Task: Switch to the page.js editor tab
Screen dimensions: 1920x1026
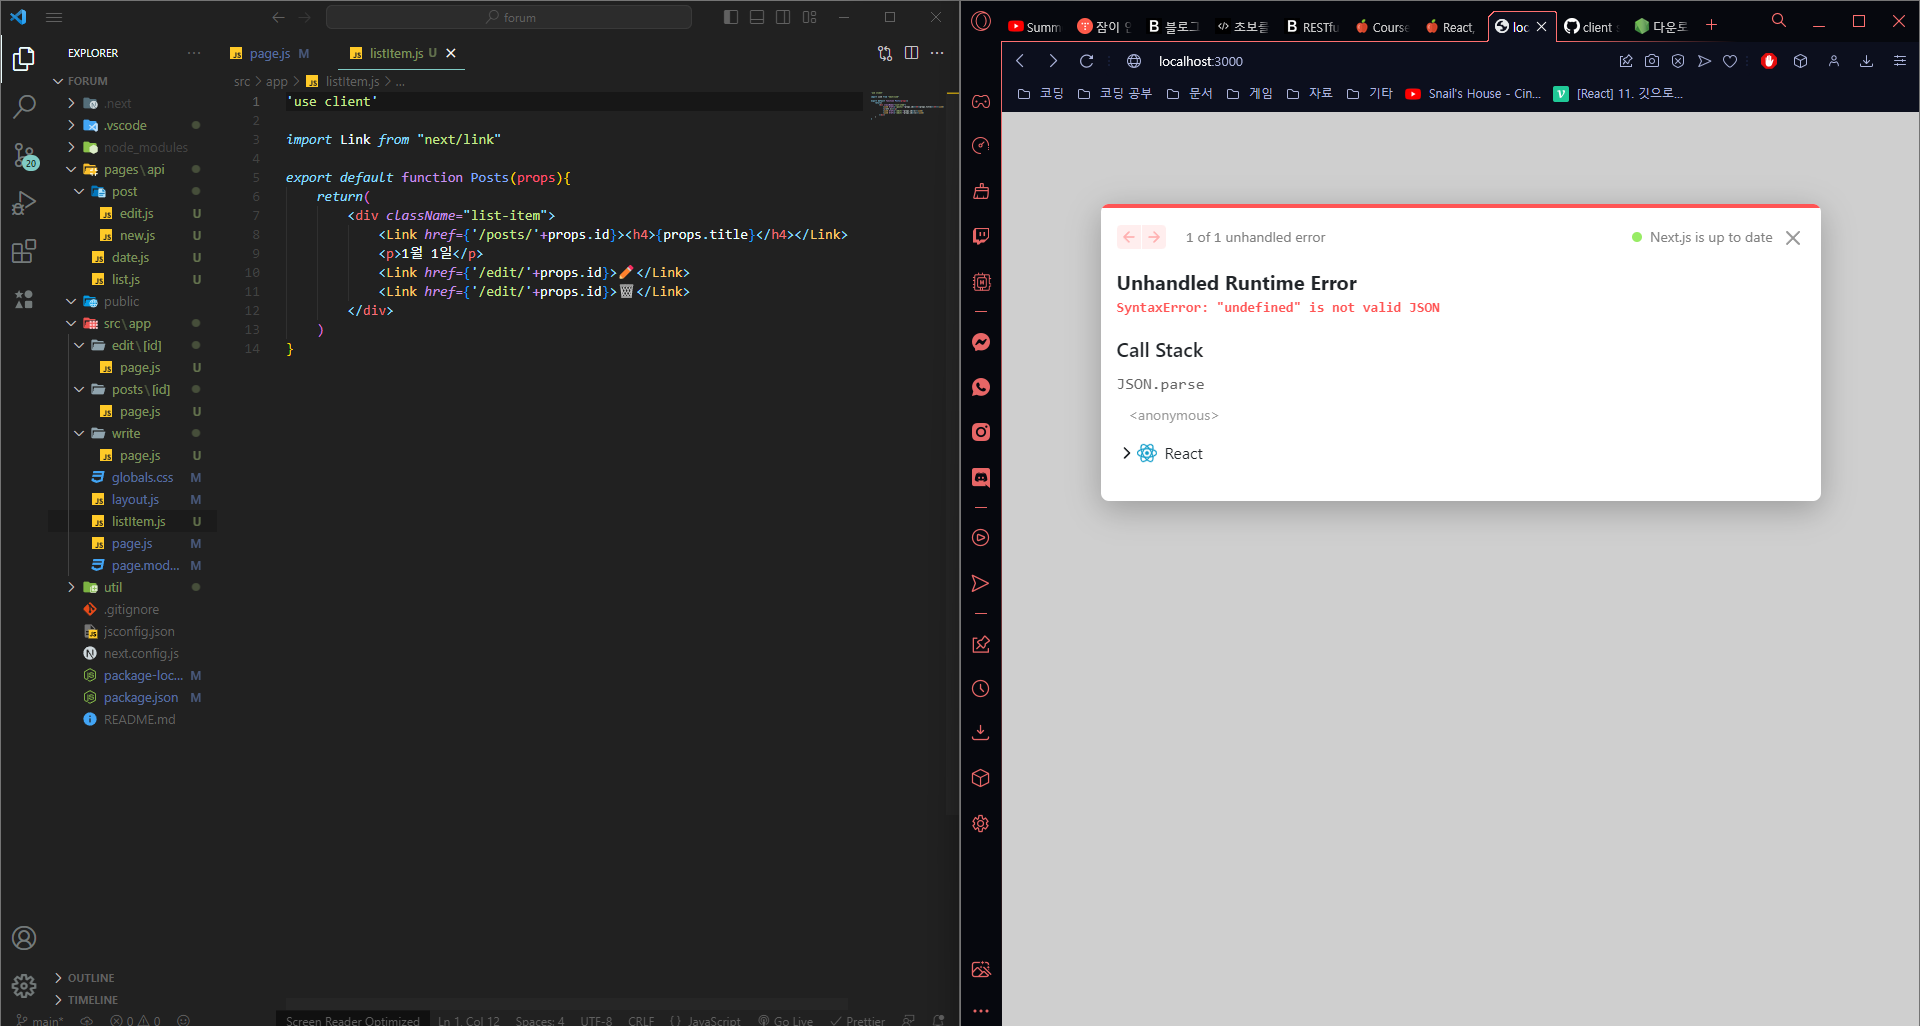Action: click(x=270, y=53)
